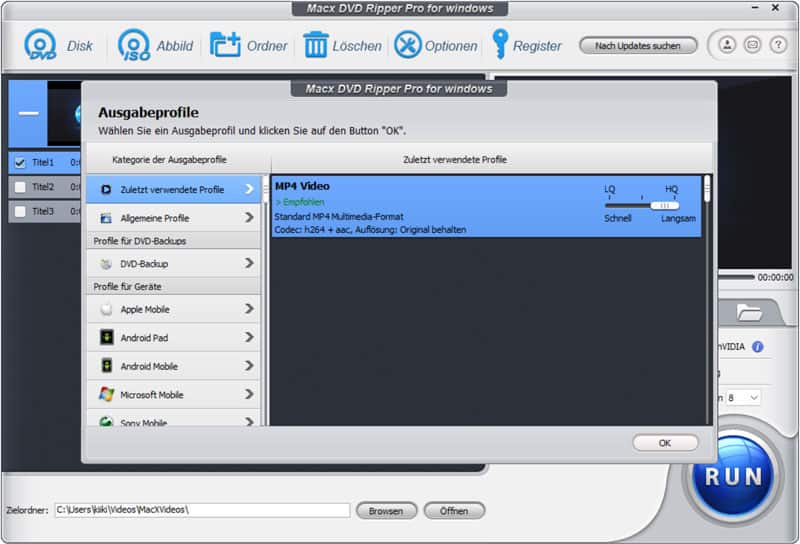800x544 pixels.
Task: Expand Allgemeine Profile chevron
Action: (249, 217)
